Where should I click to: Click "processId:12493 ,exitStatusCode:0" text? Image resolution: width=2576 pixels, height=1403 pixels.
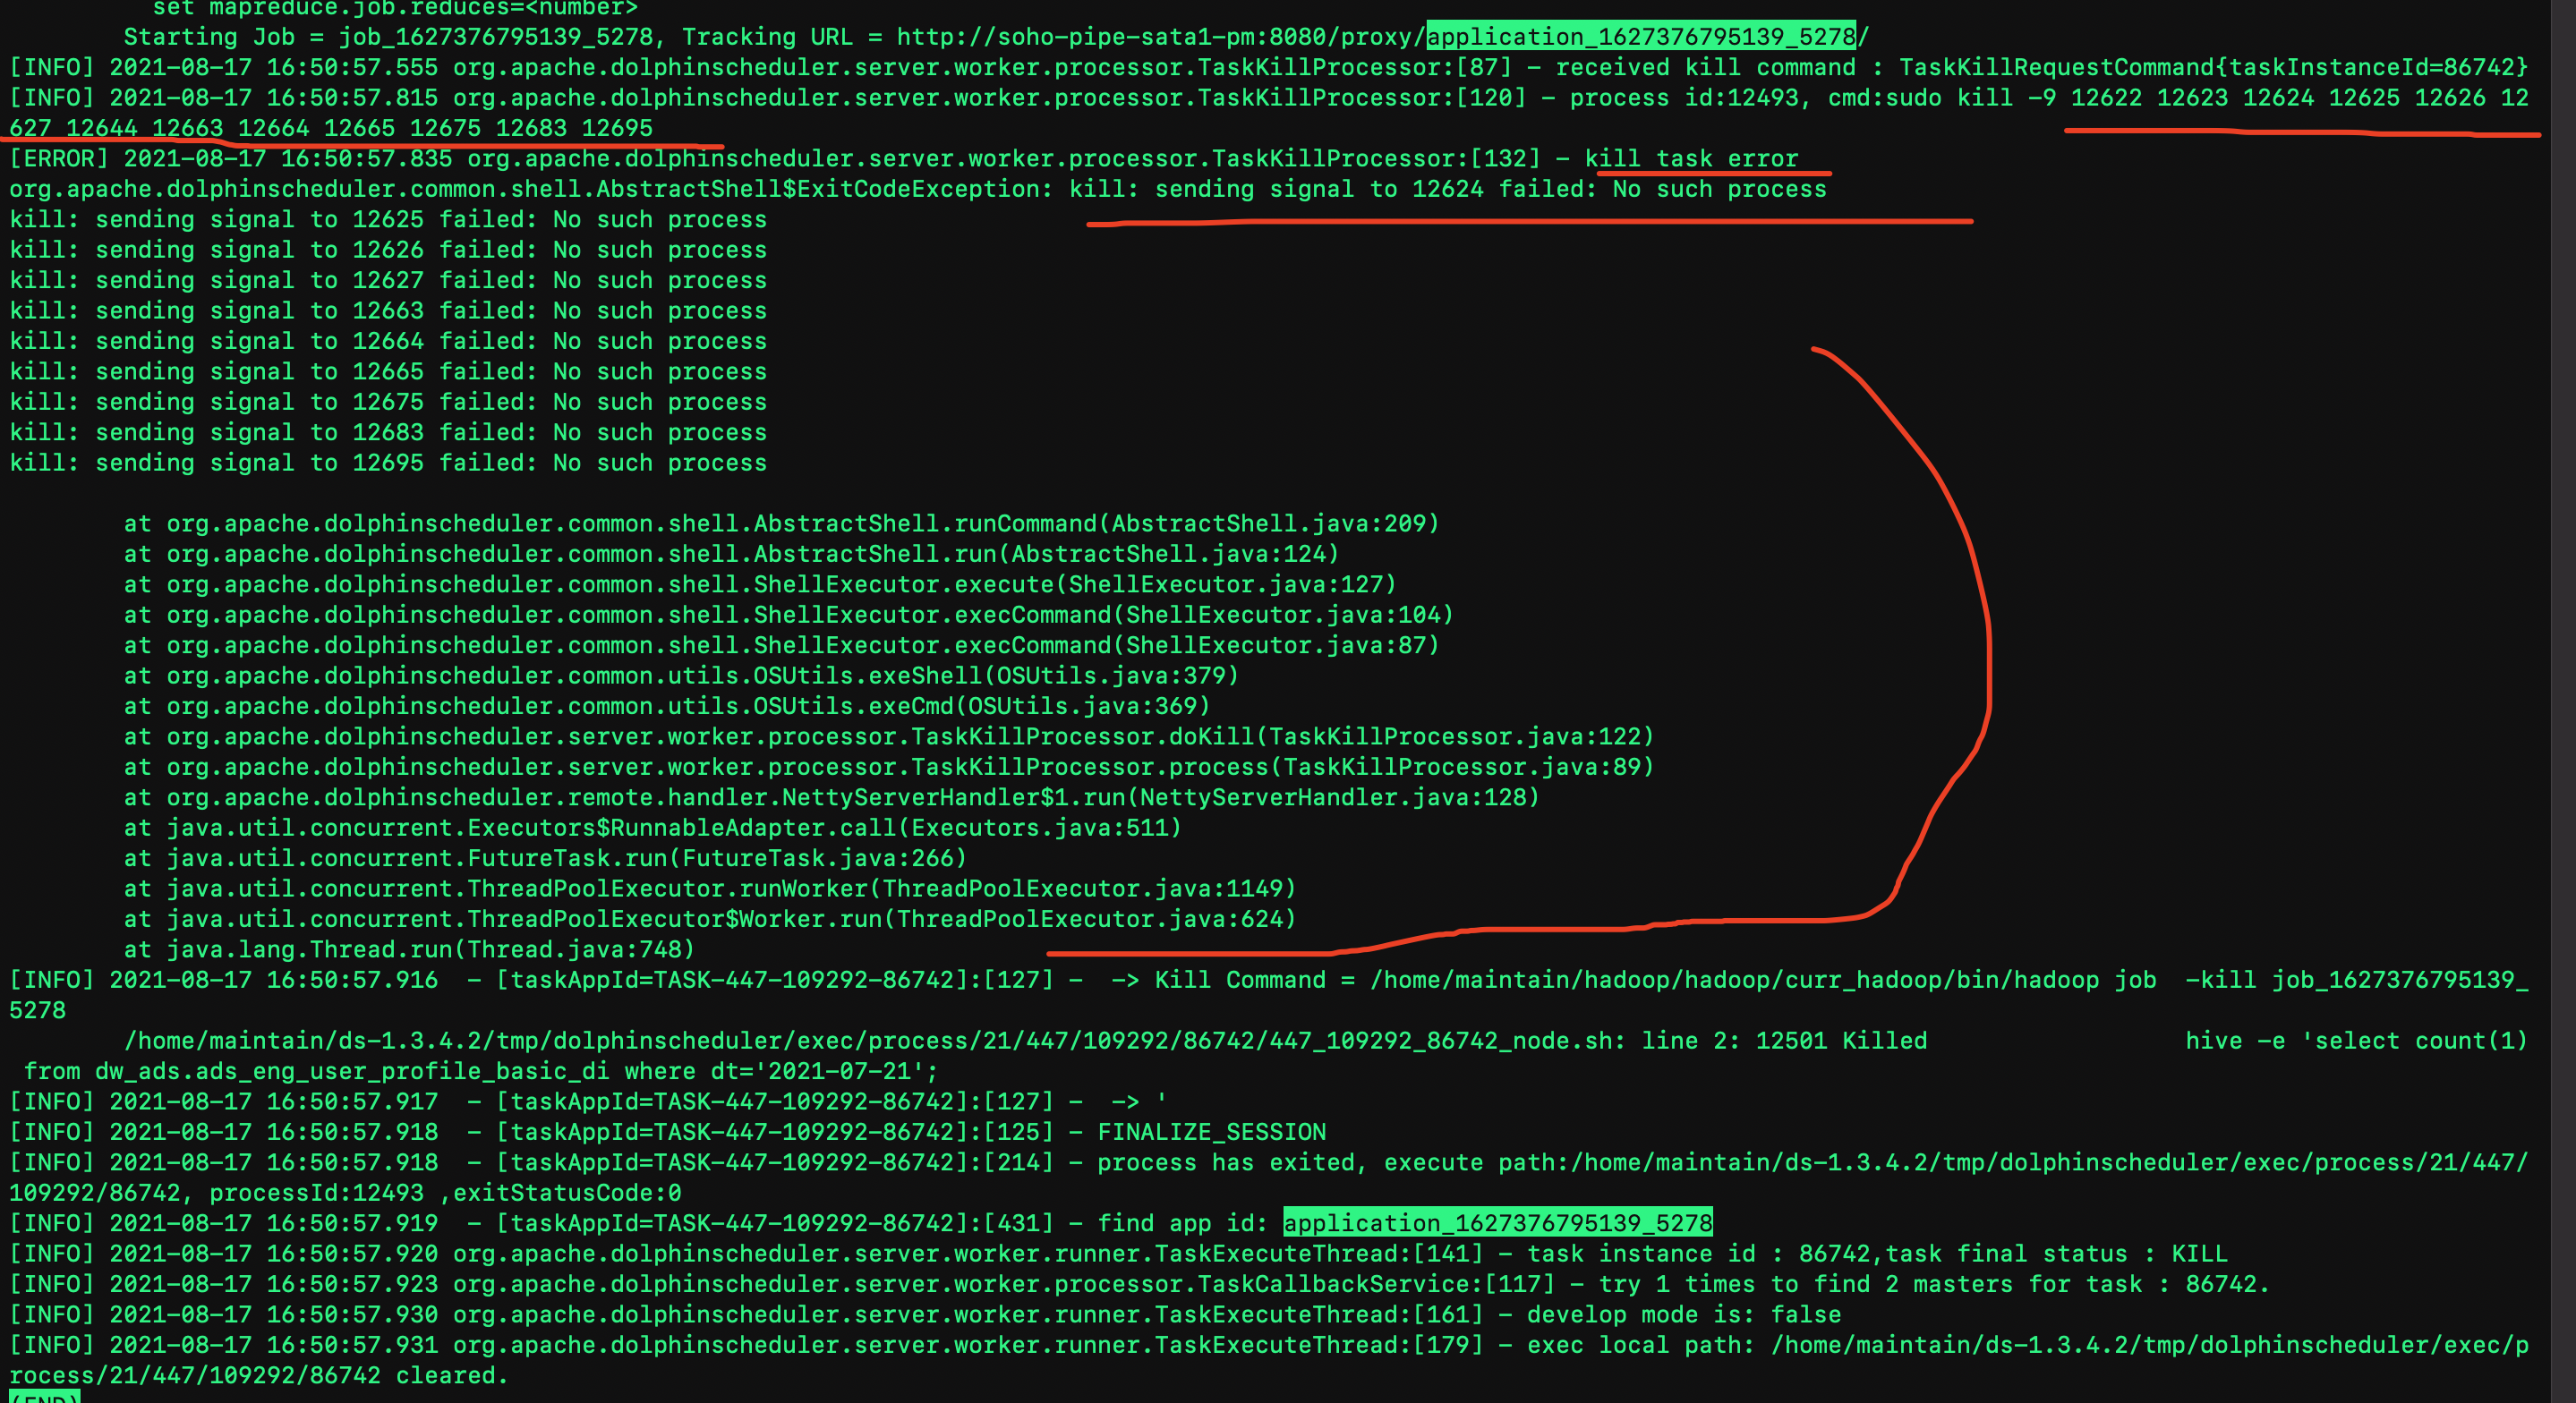pos(445,1193)
